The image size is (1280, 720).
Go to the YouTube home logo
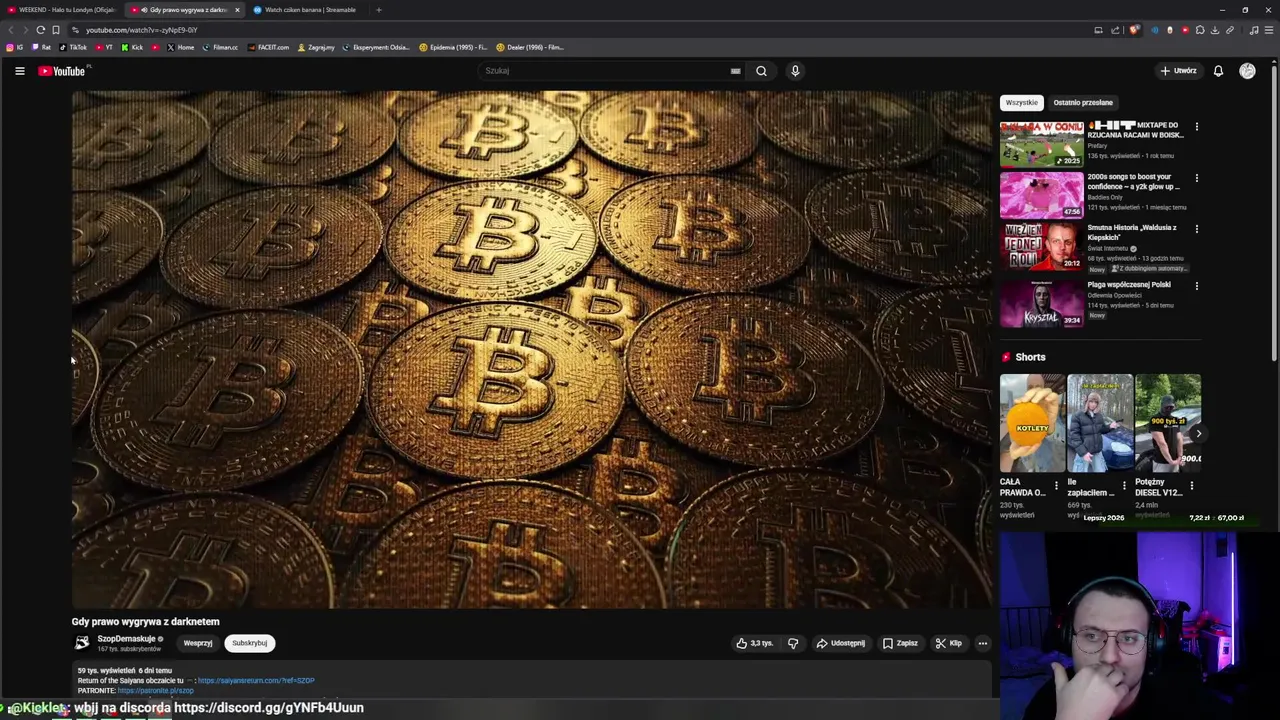click(x=64, y=71)
